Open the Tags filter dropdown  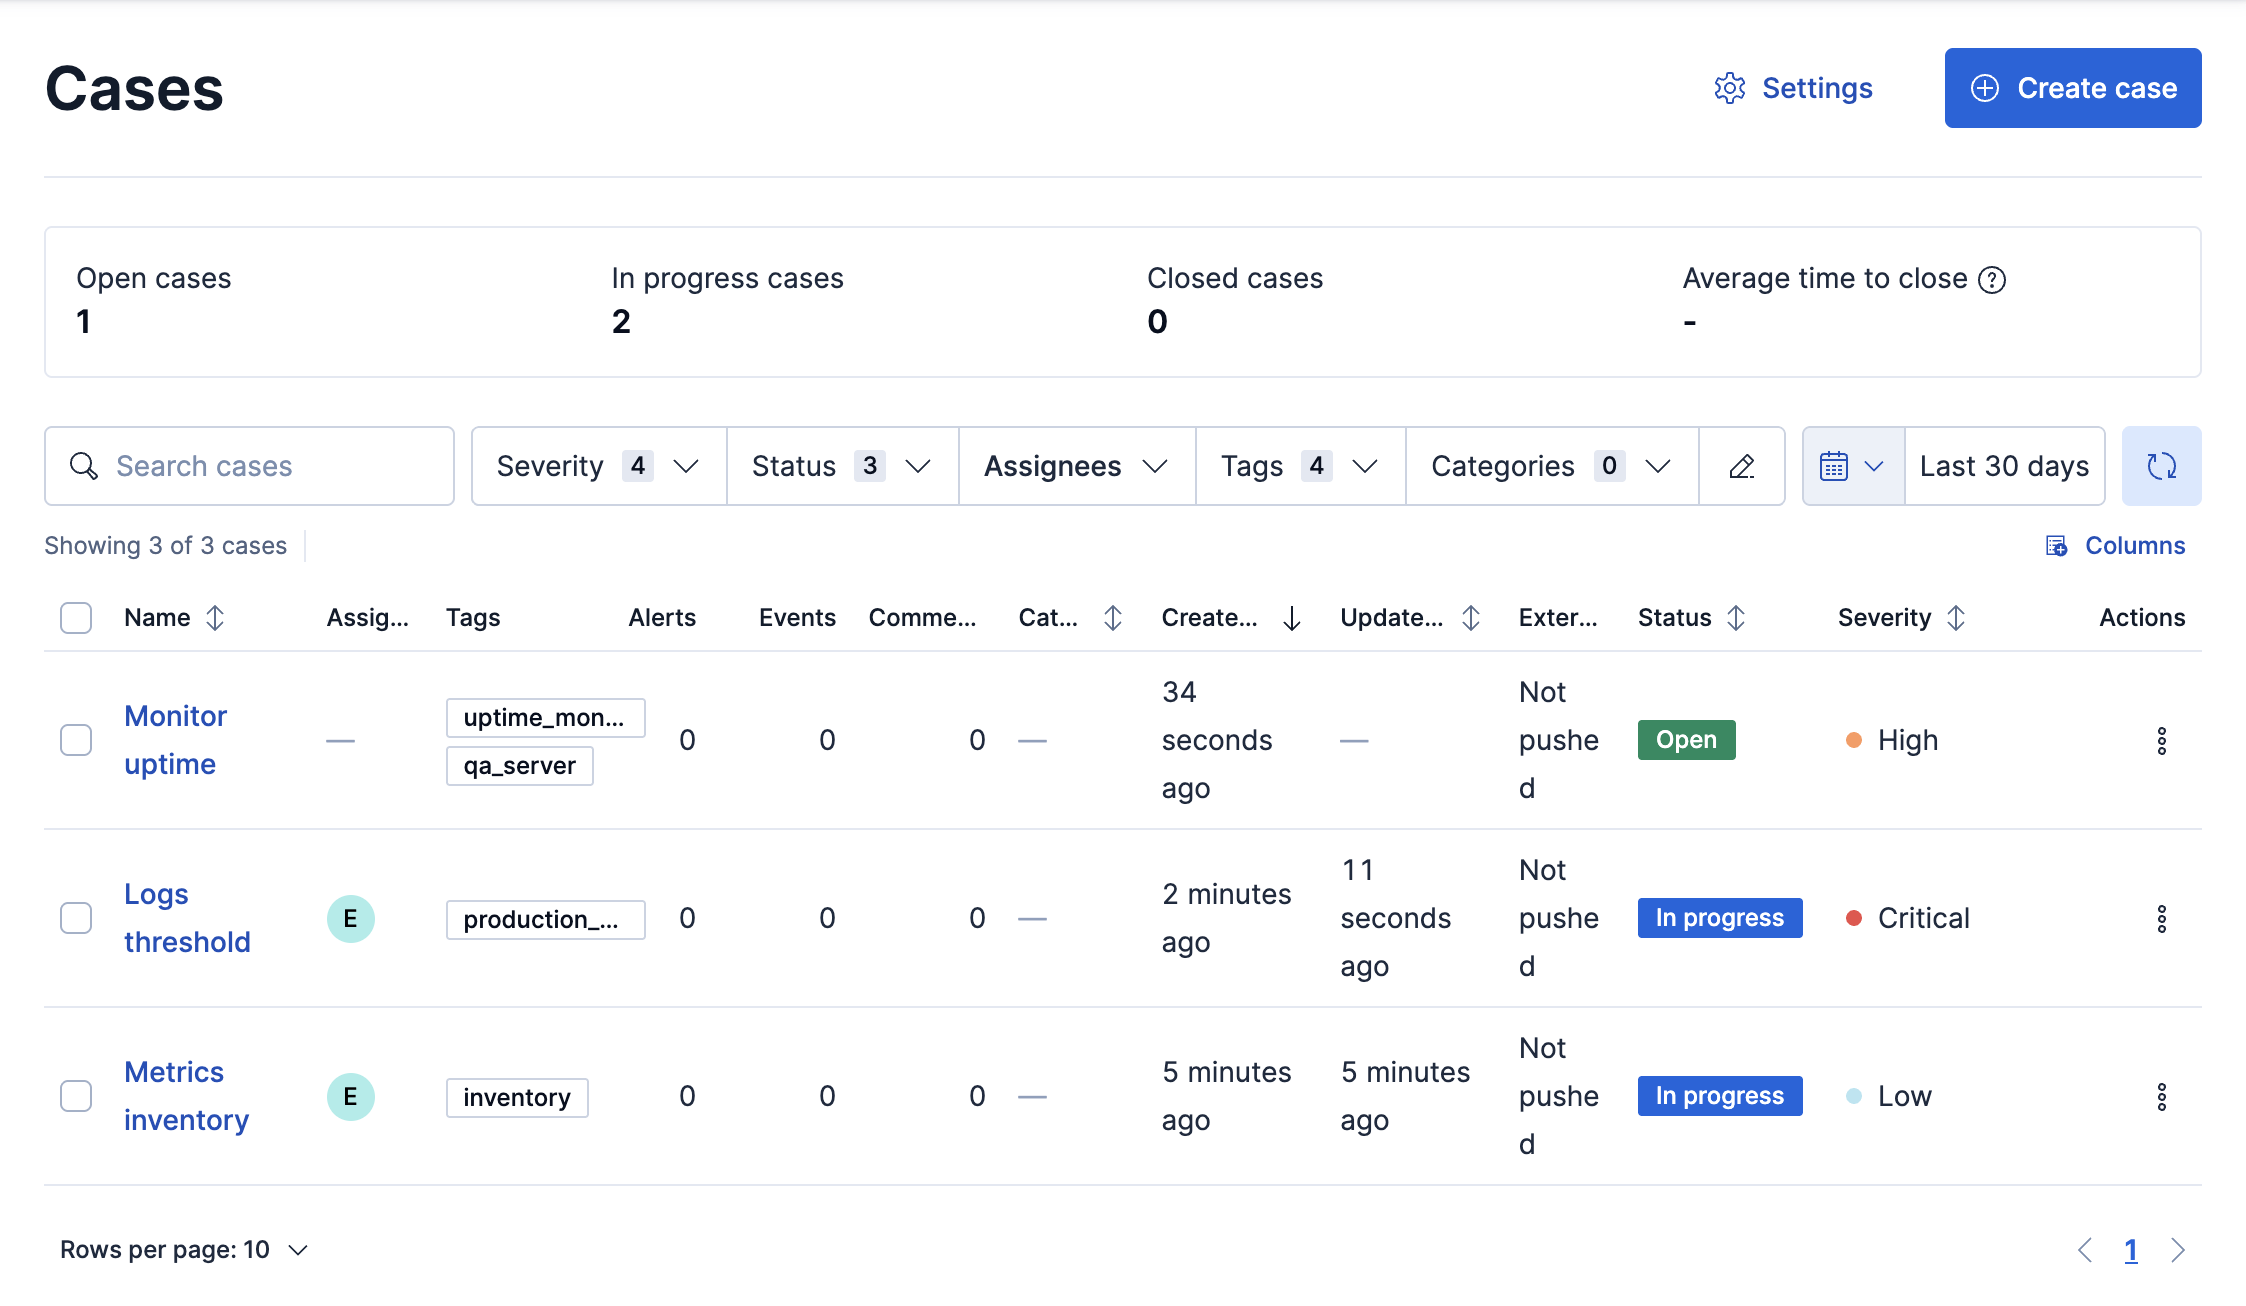tap(1298, 466)
